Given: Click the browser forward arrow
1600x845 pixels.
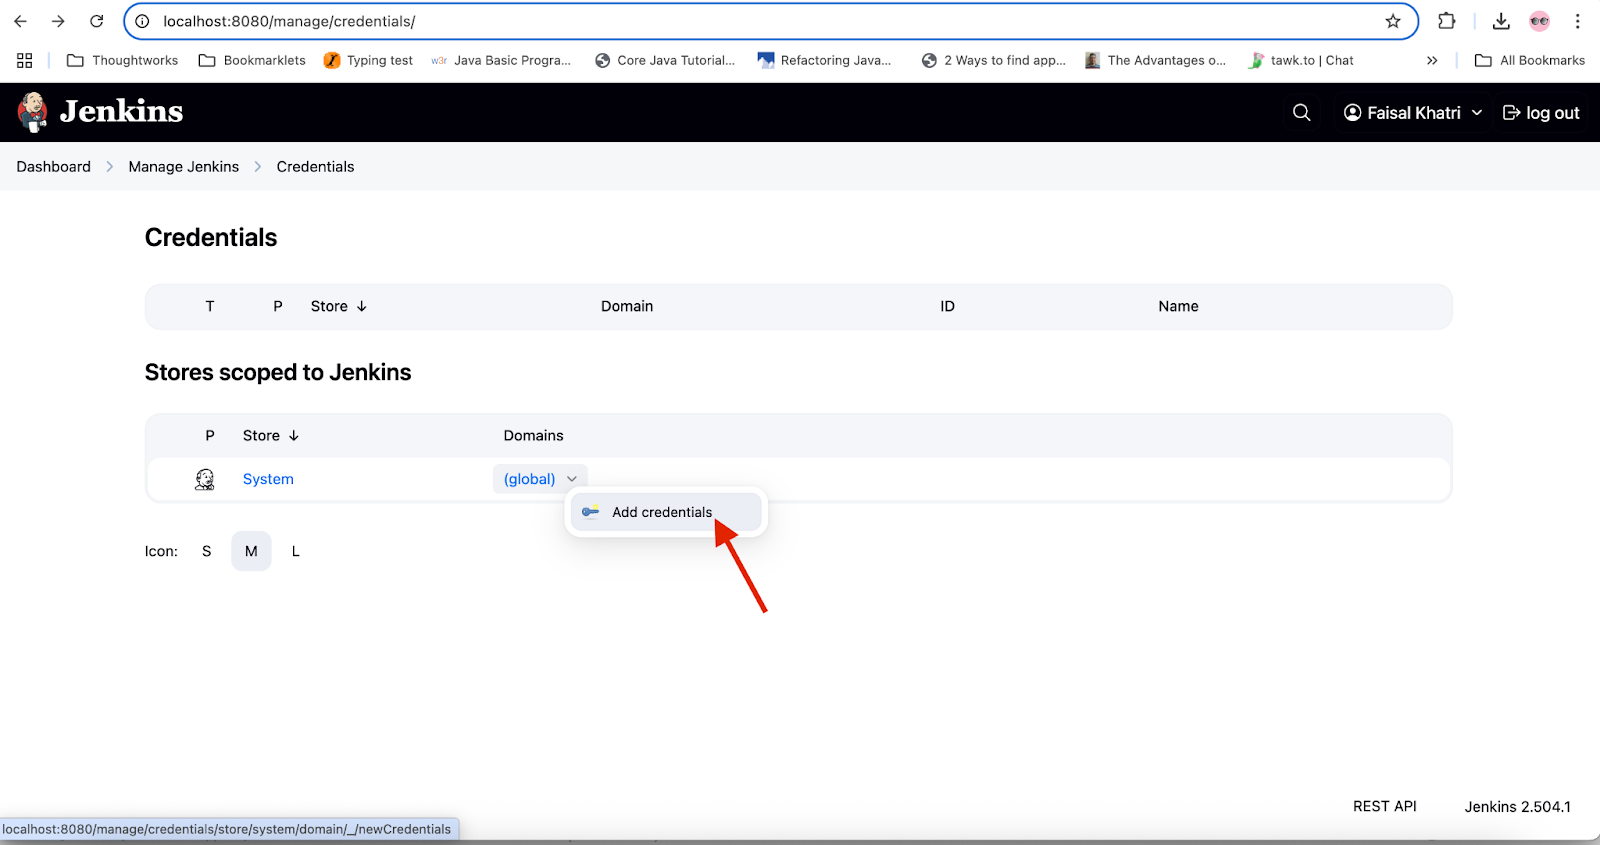Looking at the screenshot, I should [58, 21].
